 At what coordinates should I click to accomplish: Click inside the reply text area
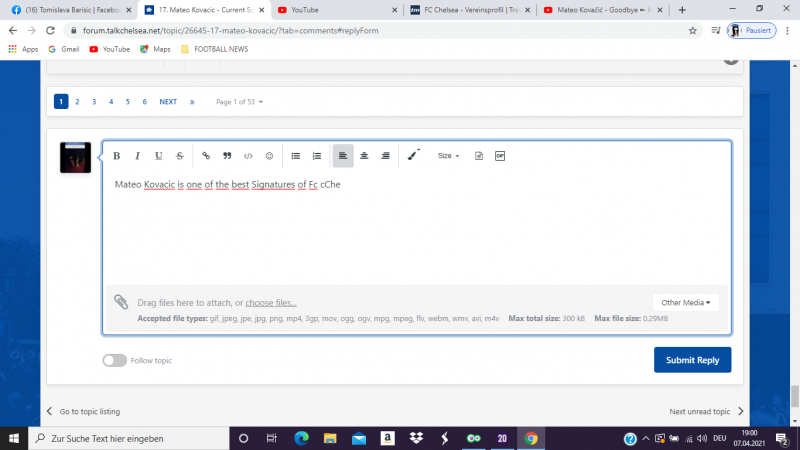point(415,230)
